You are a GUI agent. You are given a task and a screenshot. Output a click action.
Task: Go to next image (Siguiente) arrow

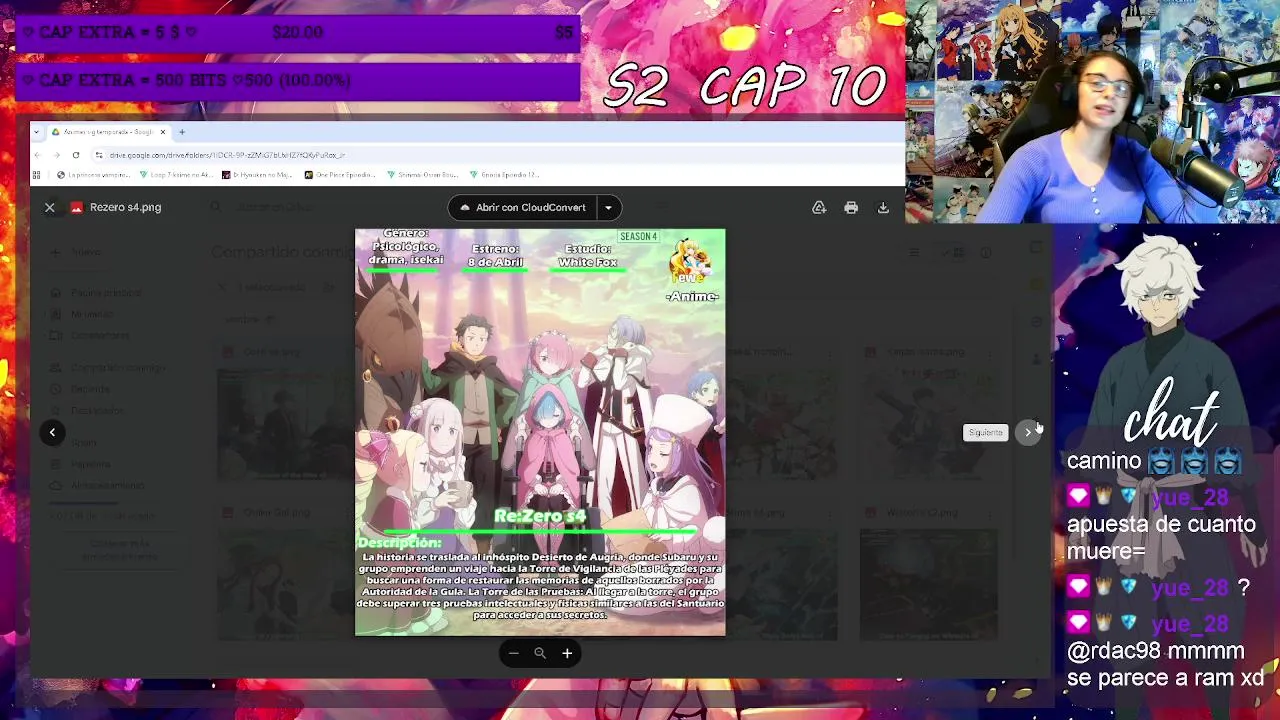pos(1028,432)
